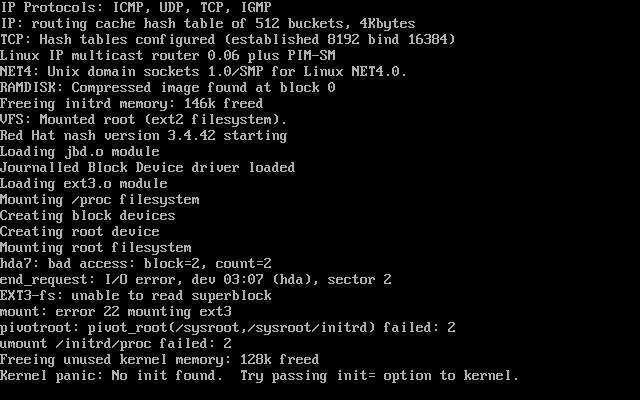
Task: Click the 'Freeing initrd memory: 146k freed' line
Action: pyautogui.click(x=131, y=104)
